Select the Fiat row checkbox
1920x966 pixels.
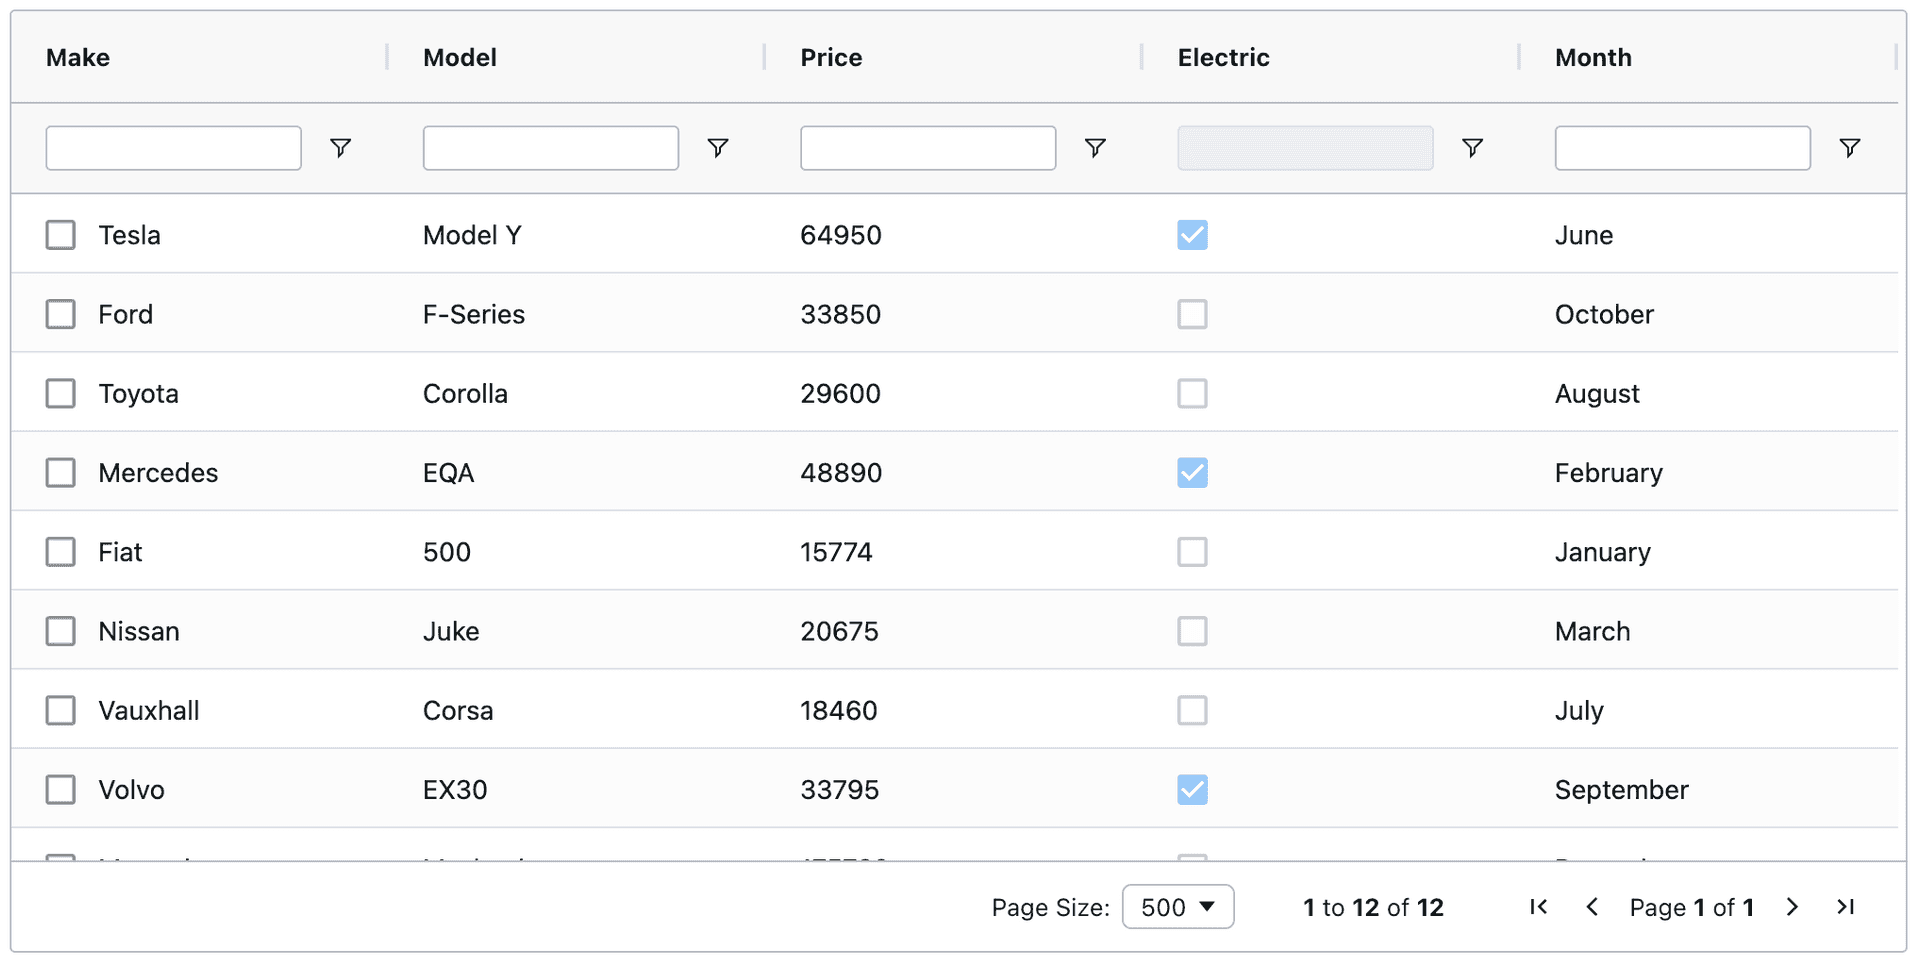61,552
